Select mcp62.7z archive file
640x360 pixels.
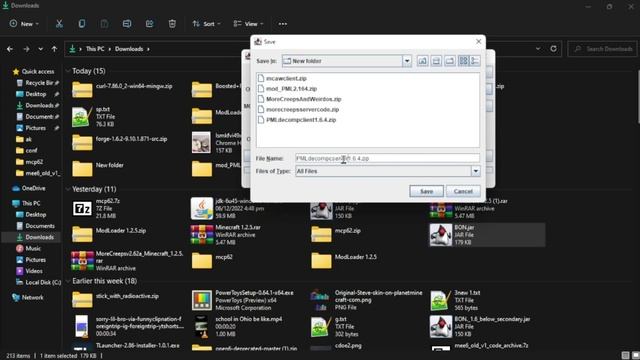tap(96, 209)
